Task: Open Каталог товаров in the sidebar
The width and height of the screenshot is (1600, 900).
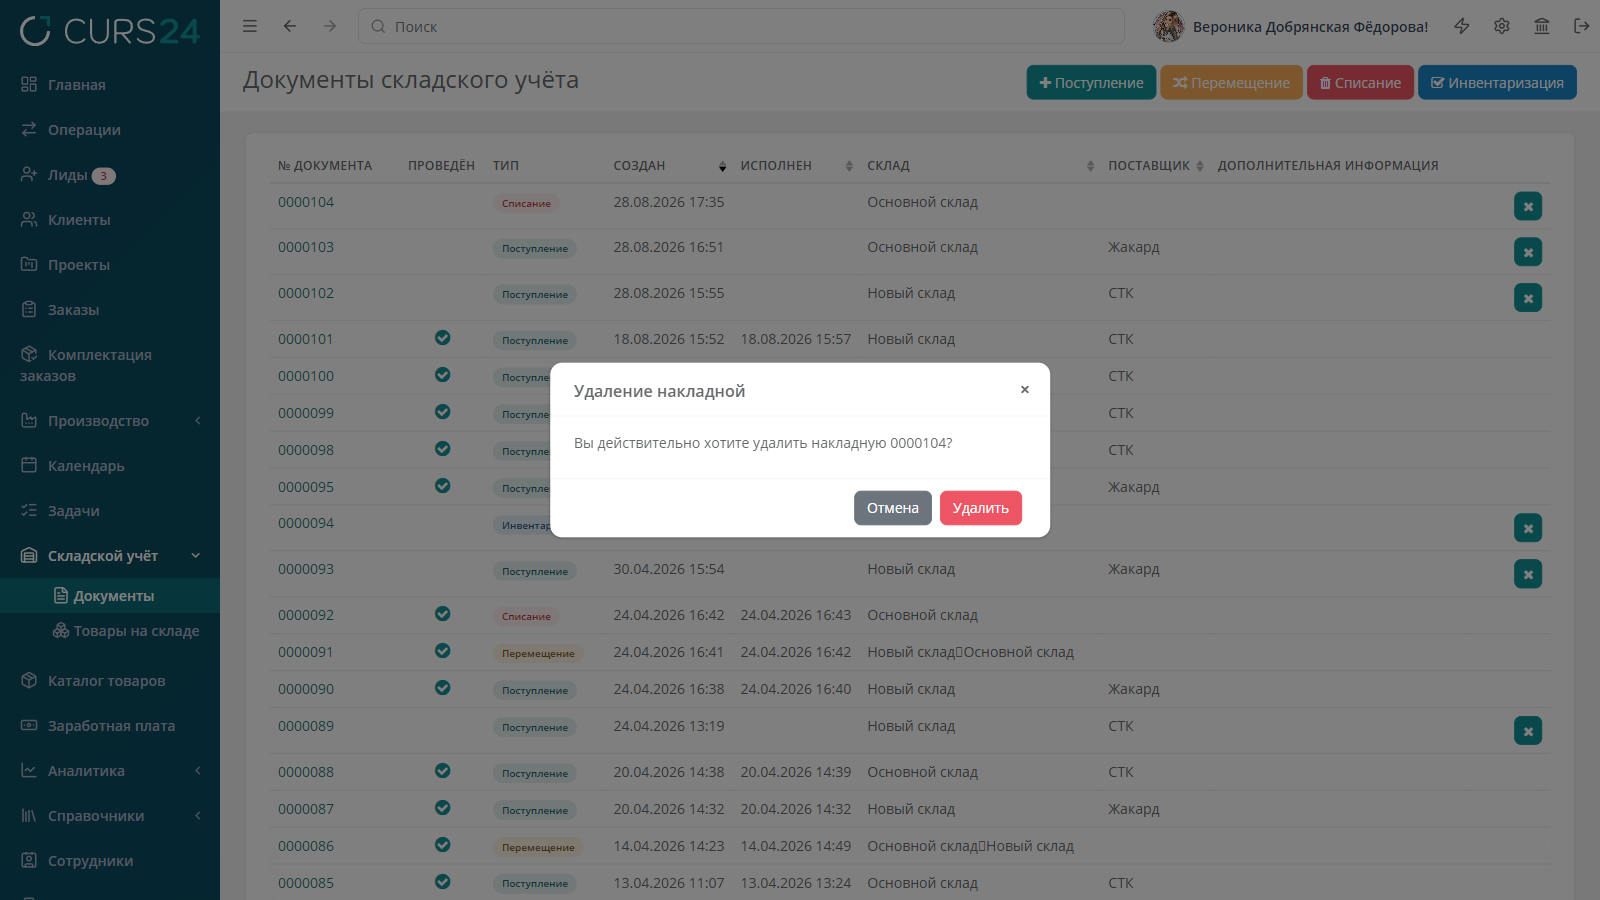Action: 110,681
